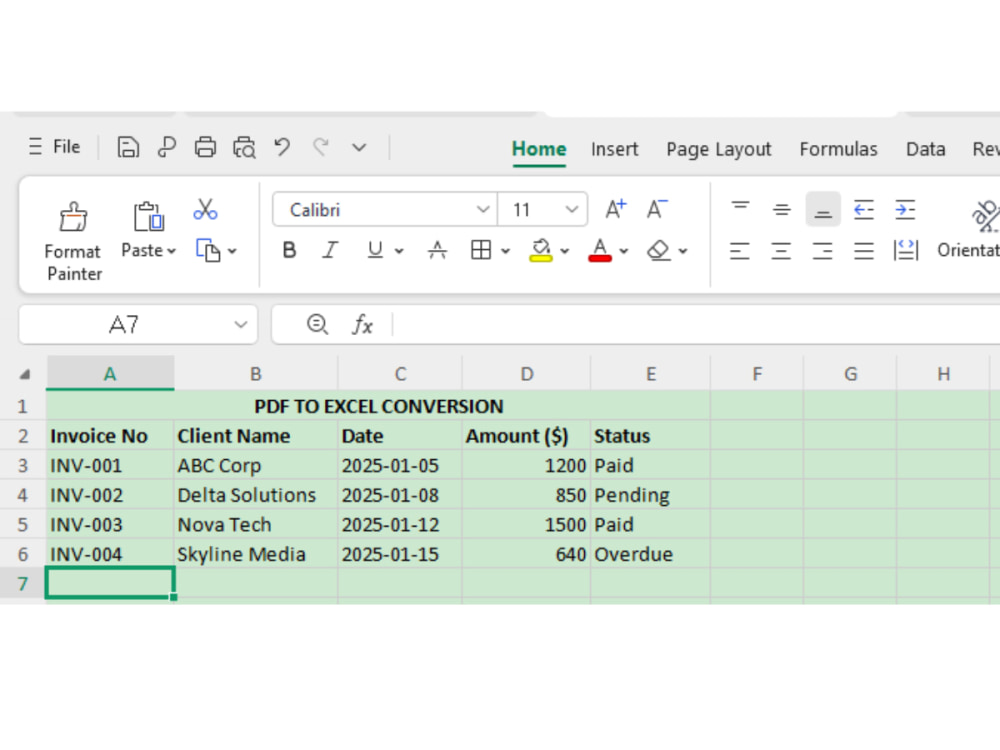Click cell with date 2025-01-05
The image size is (1000, 750).
(x=400, y=466)
